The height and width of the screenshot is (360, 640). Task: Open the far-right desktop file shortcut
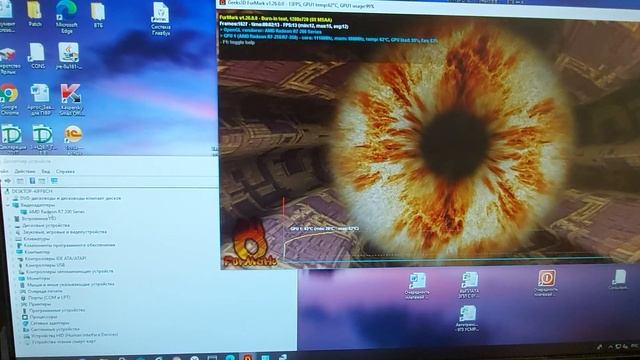[x=619, y=280]
